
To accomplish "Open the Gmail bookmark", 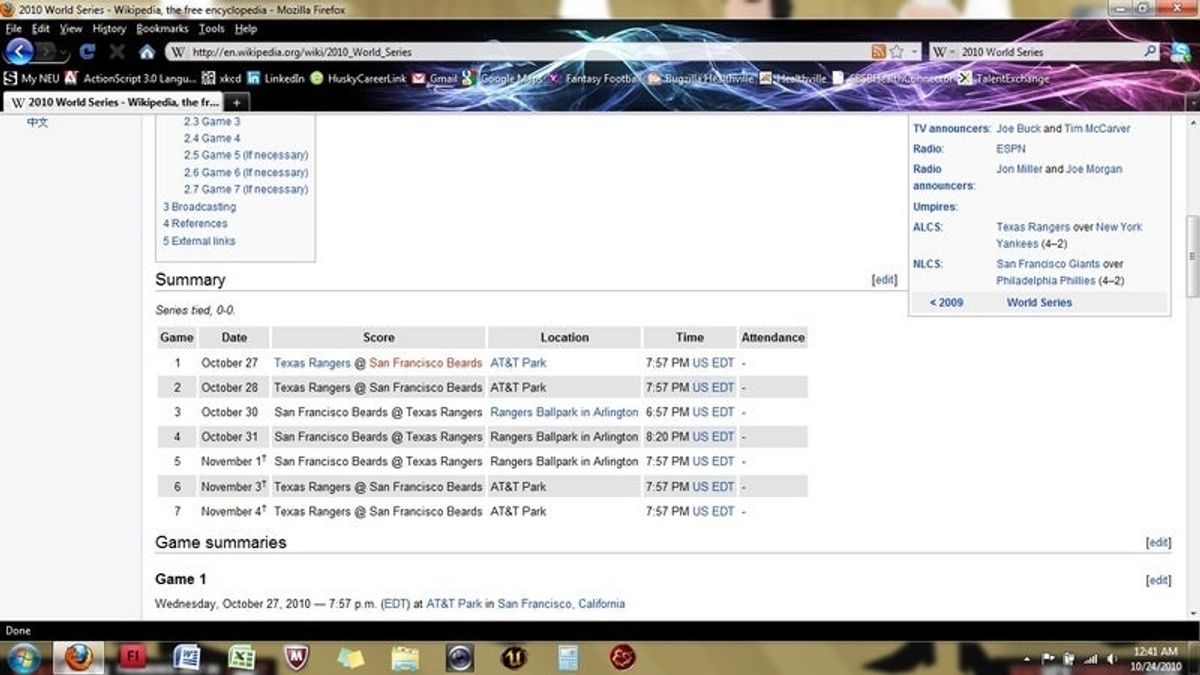I will 435,78.
